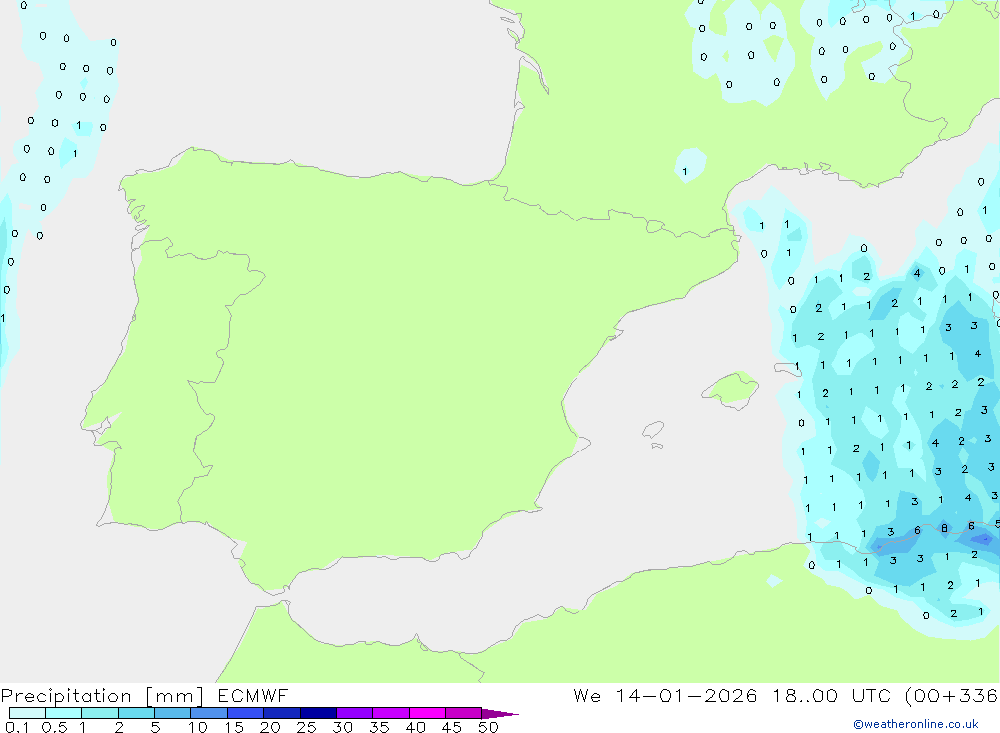Click the 'Precipitation [mm]' title text
The width and height of the screenshot is (1000, 733).
102,696
